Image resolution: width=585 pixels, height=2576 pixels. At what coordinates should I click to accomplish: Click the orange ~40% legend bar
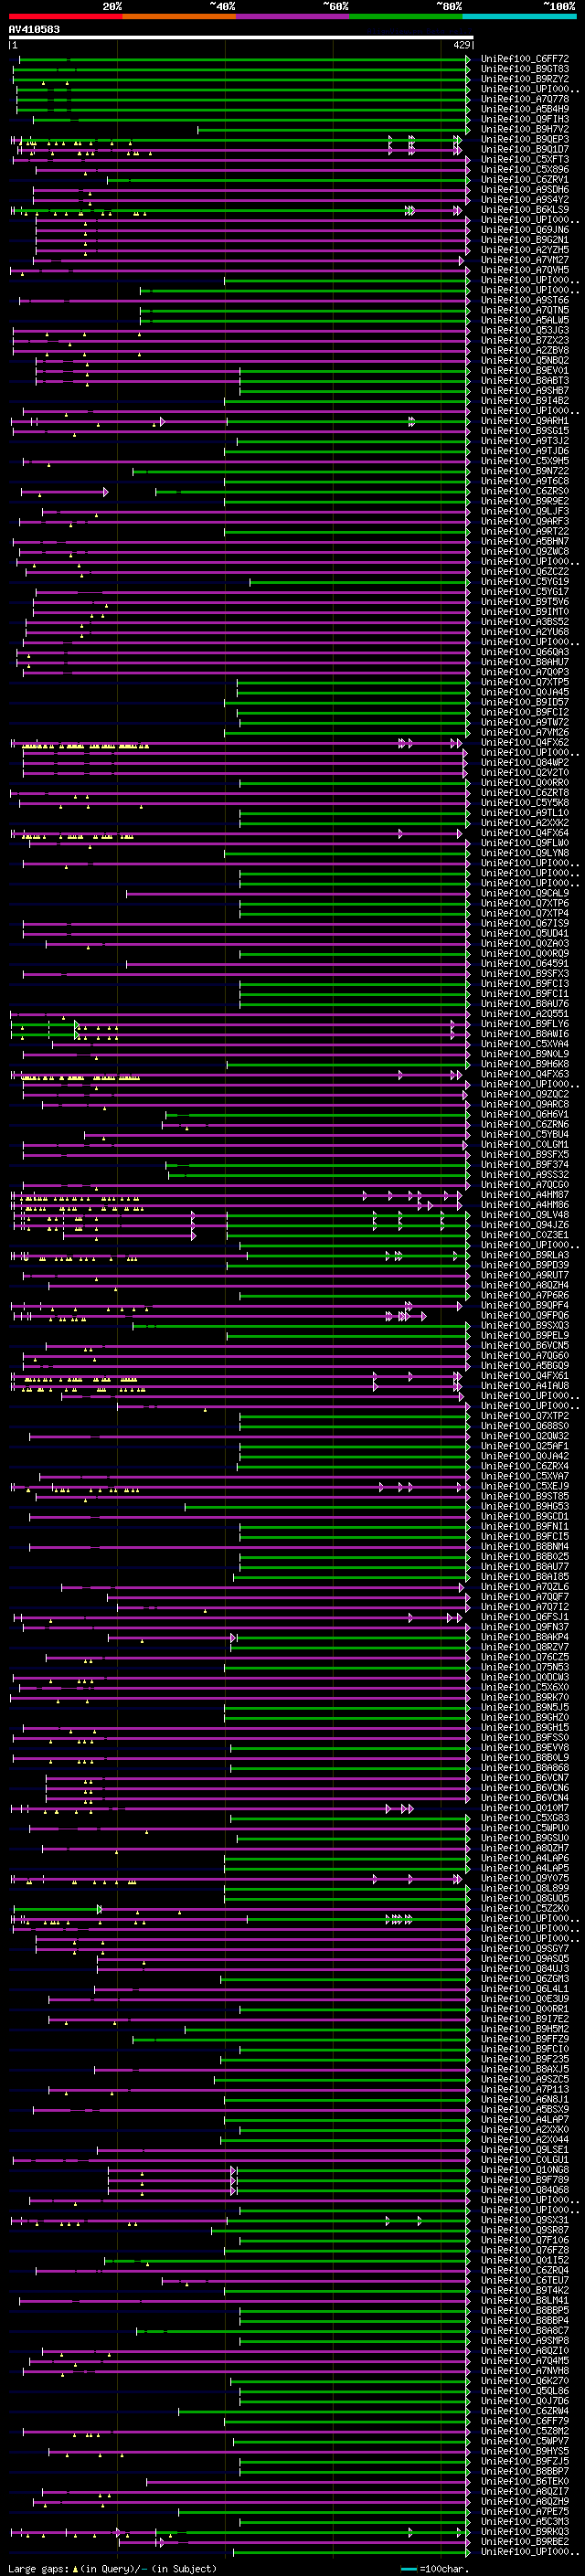(x=179, y=16)
